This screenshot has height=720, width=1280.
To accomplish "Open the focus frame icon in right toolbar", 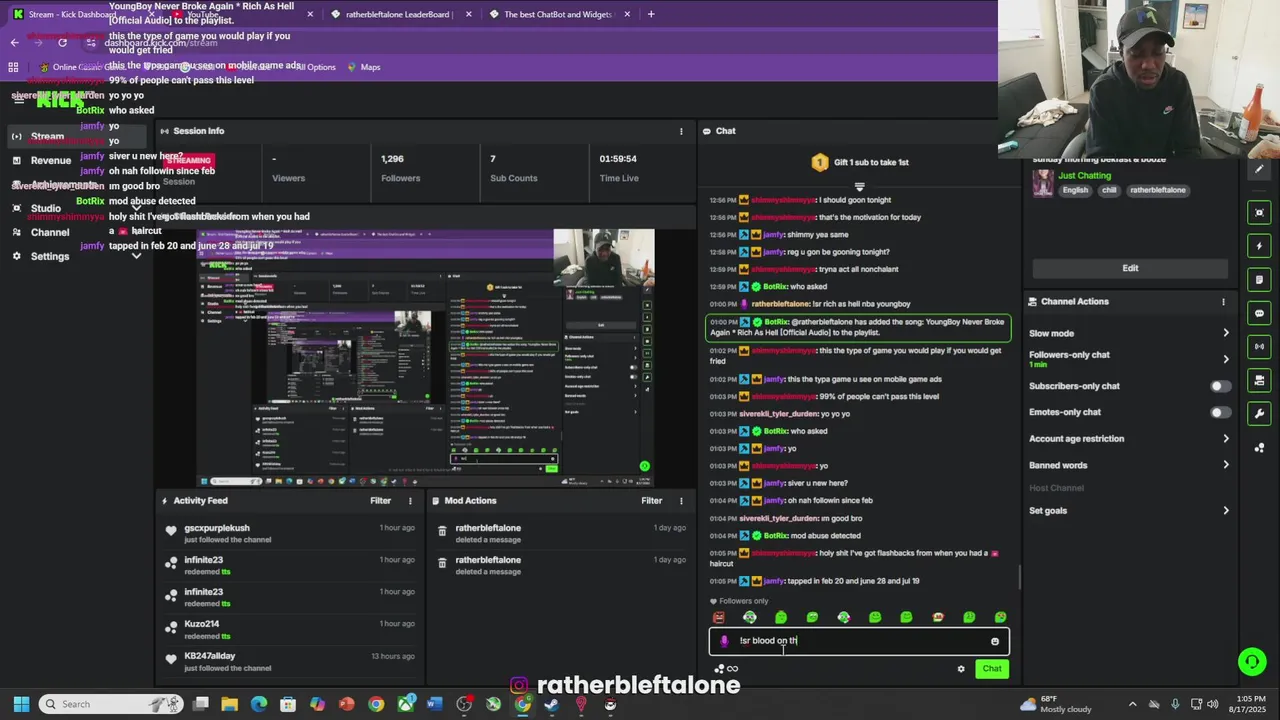I will 1259,212.
